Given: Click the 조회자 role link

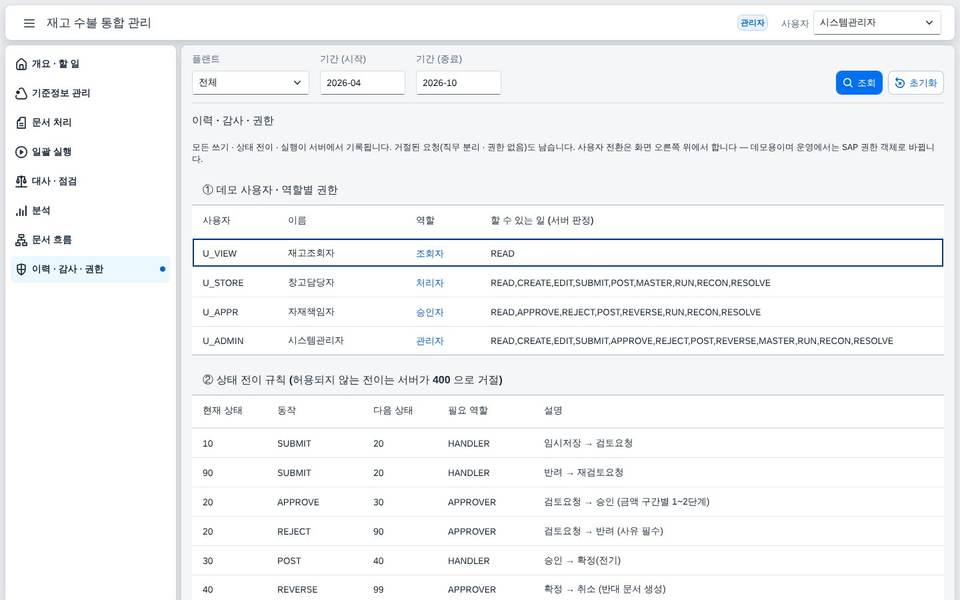Looking at the screenshot, I should pyautogui.click(x=429, y=253).
